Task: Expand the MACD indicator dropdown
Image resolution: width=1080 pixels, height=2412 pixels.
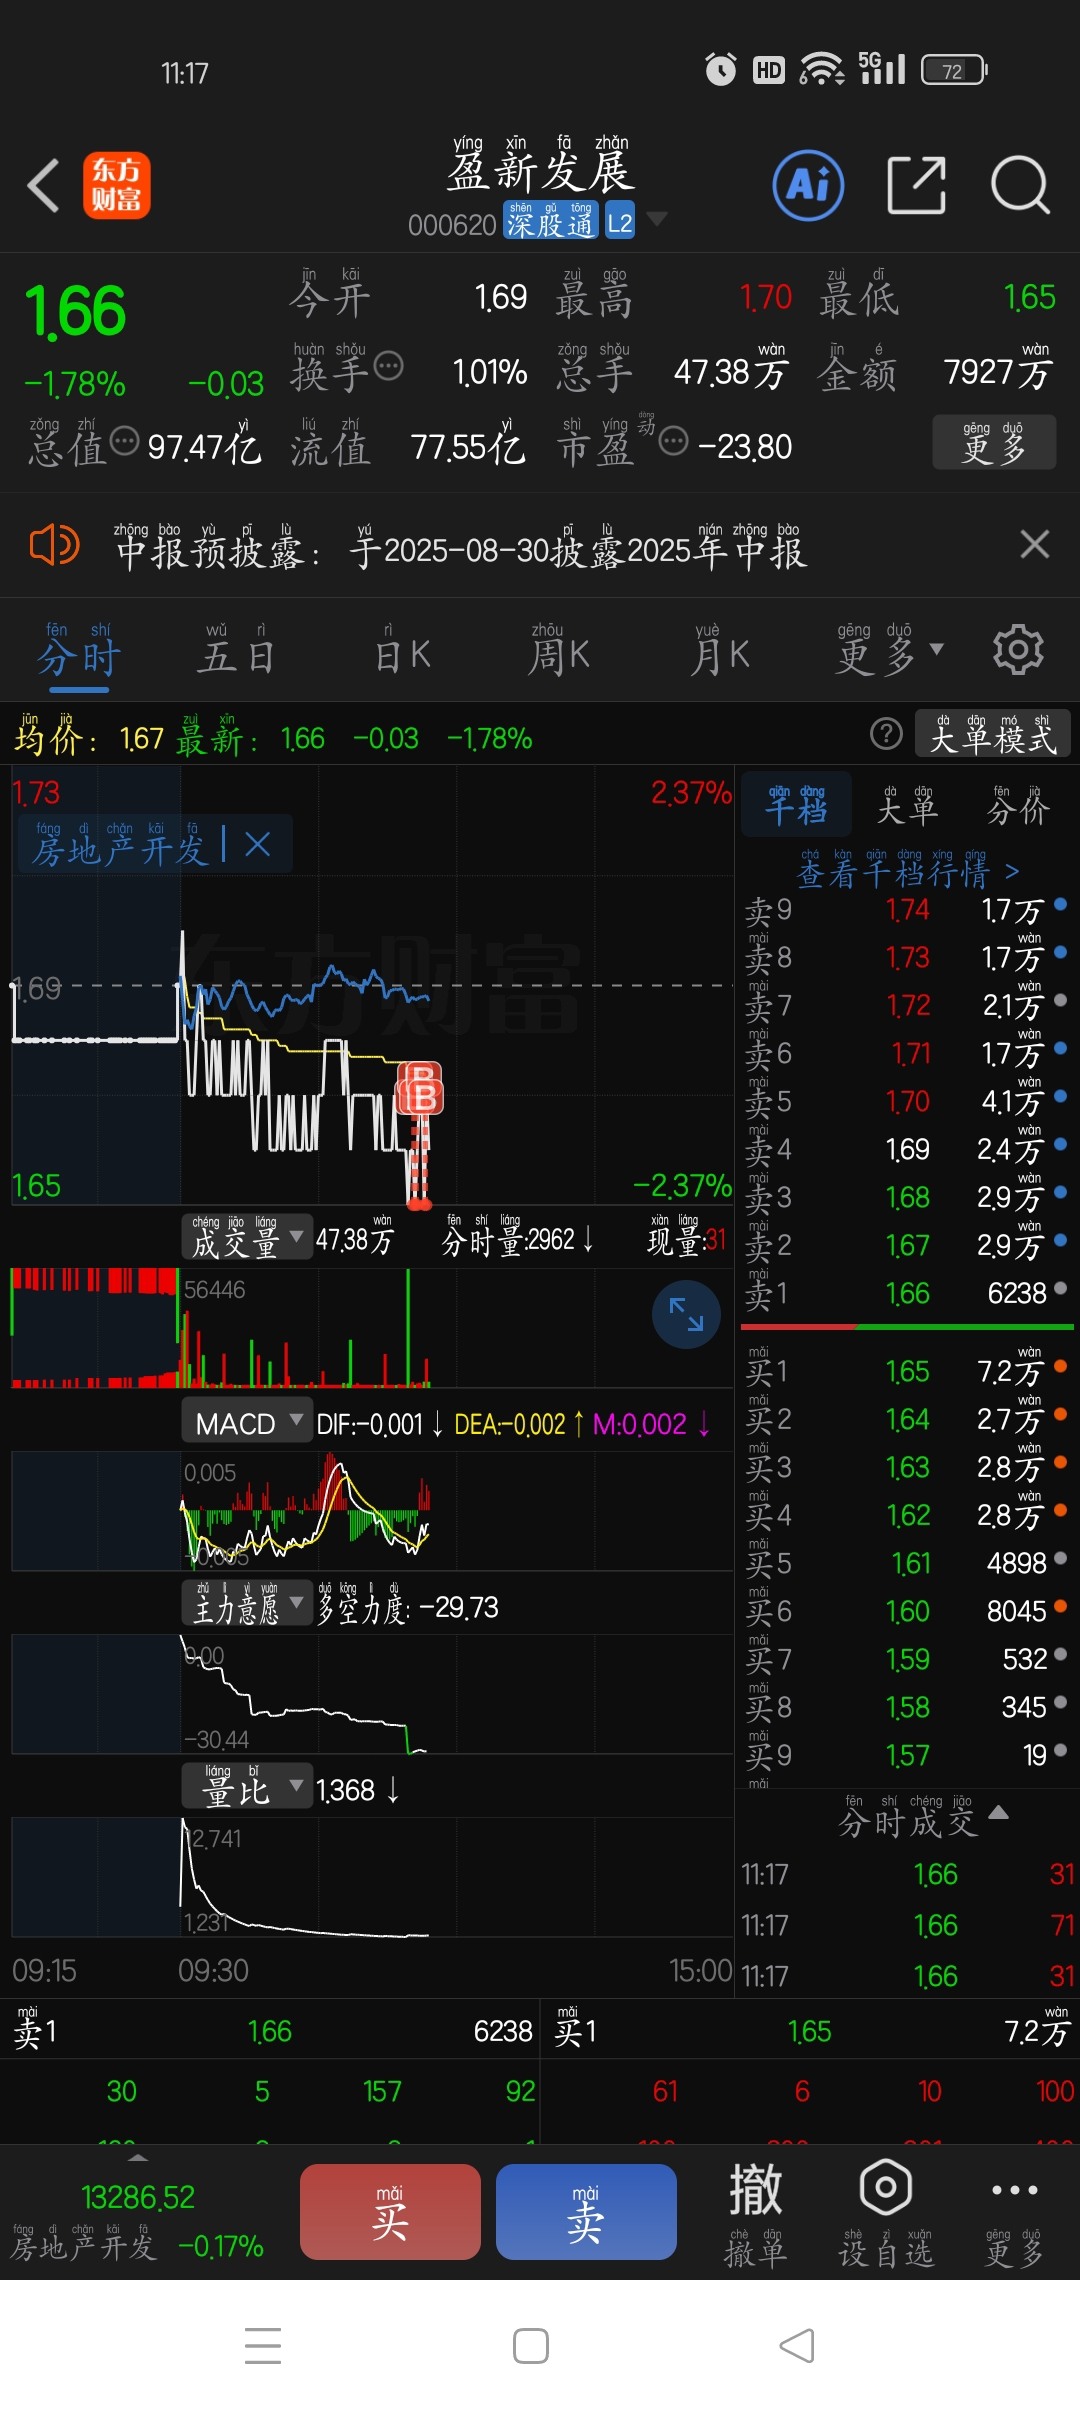Action: click(x=247, y=1422)
